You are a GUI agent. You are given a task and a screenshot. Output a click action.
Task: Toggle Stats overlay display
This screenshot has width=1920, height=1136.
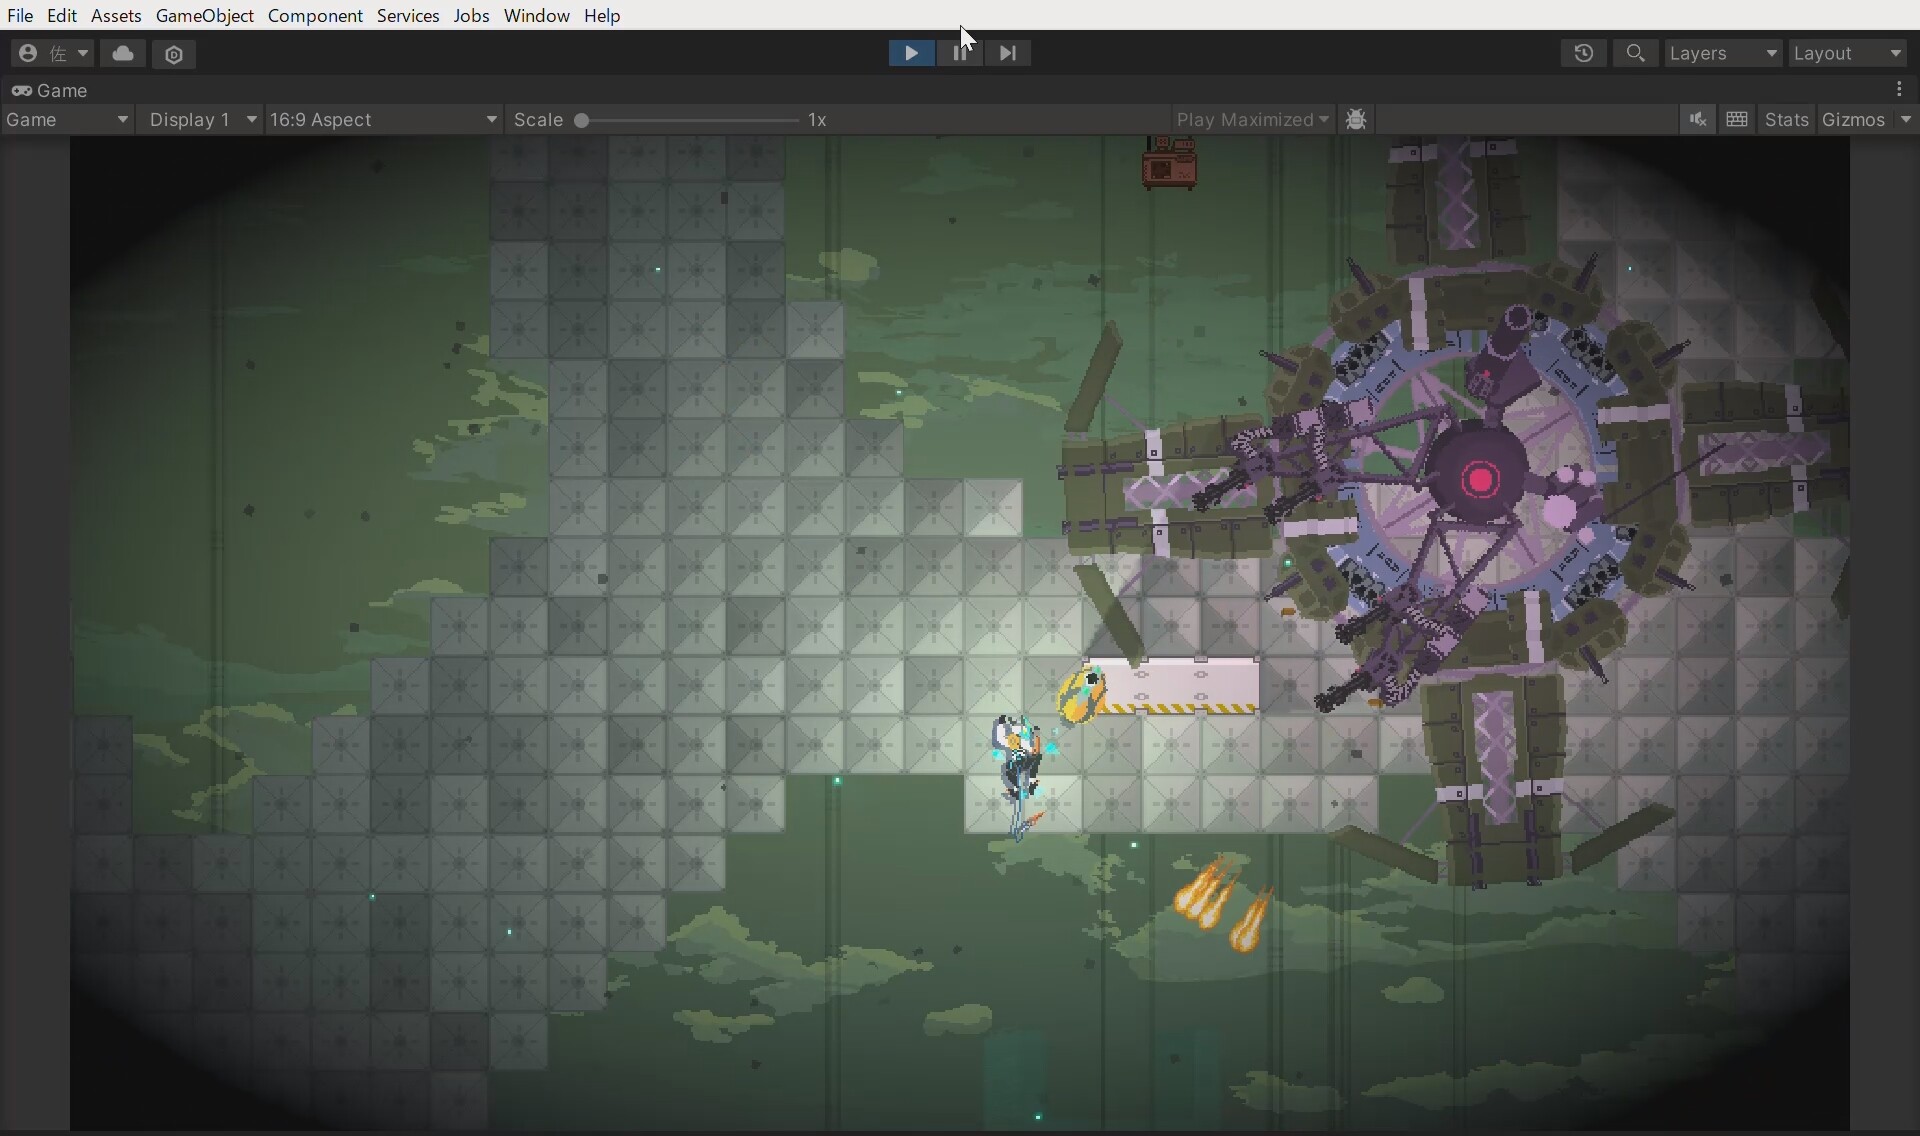click(x=1787, y=119)
